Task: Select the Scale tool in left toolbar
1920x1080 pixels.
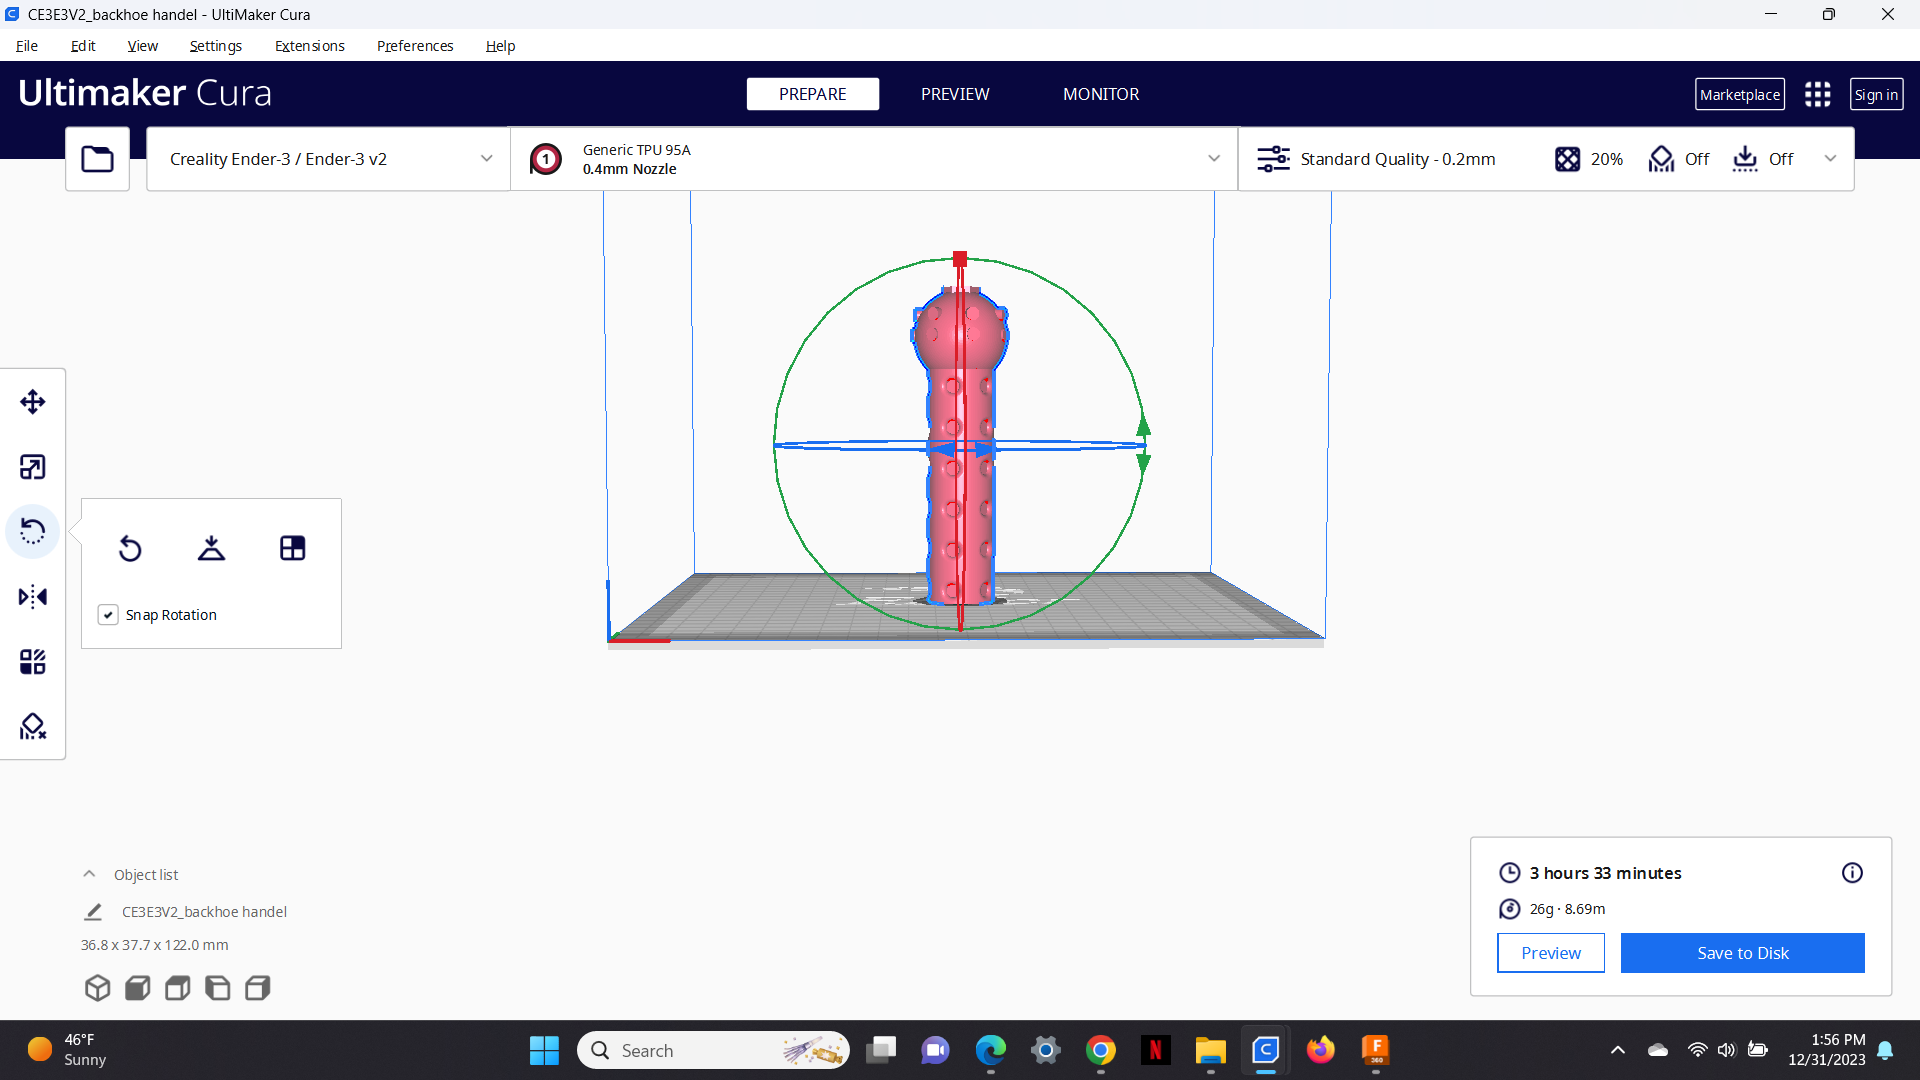Action: [x=33, y=467]
